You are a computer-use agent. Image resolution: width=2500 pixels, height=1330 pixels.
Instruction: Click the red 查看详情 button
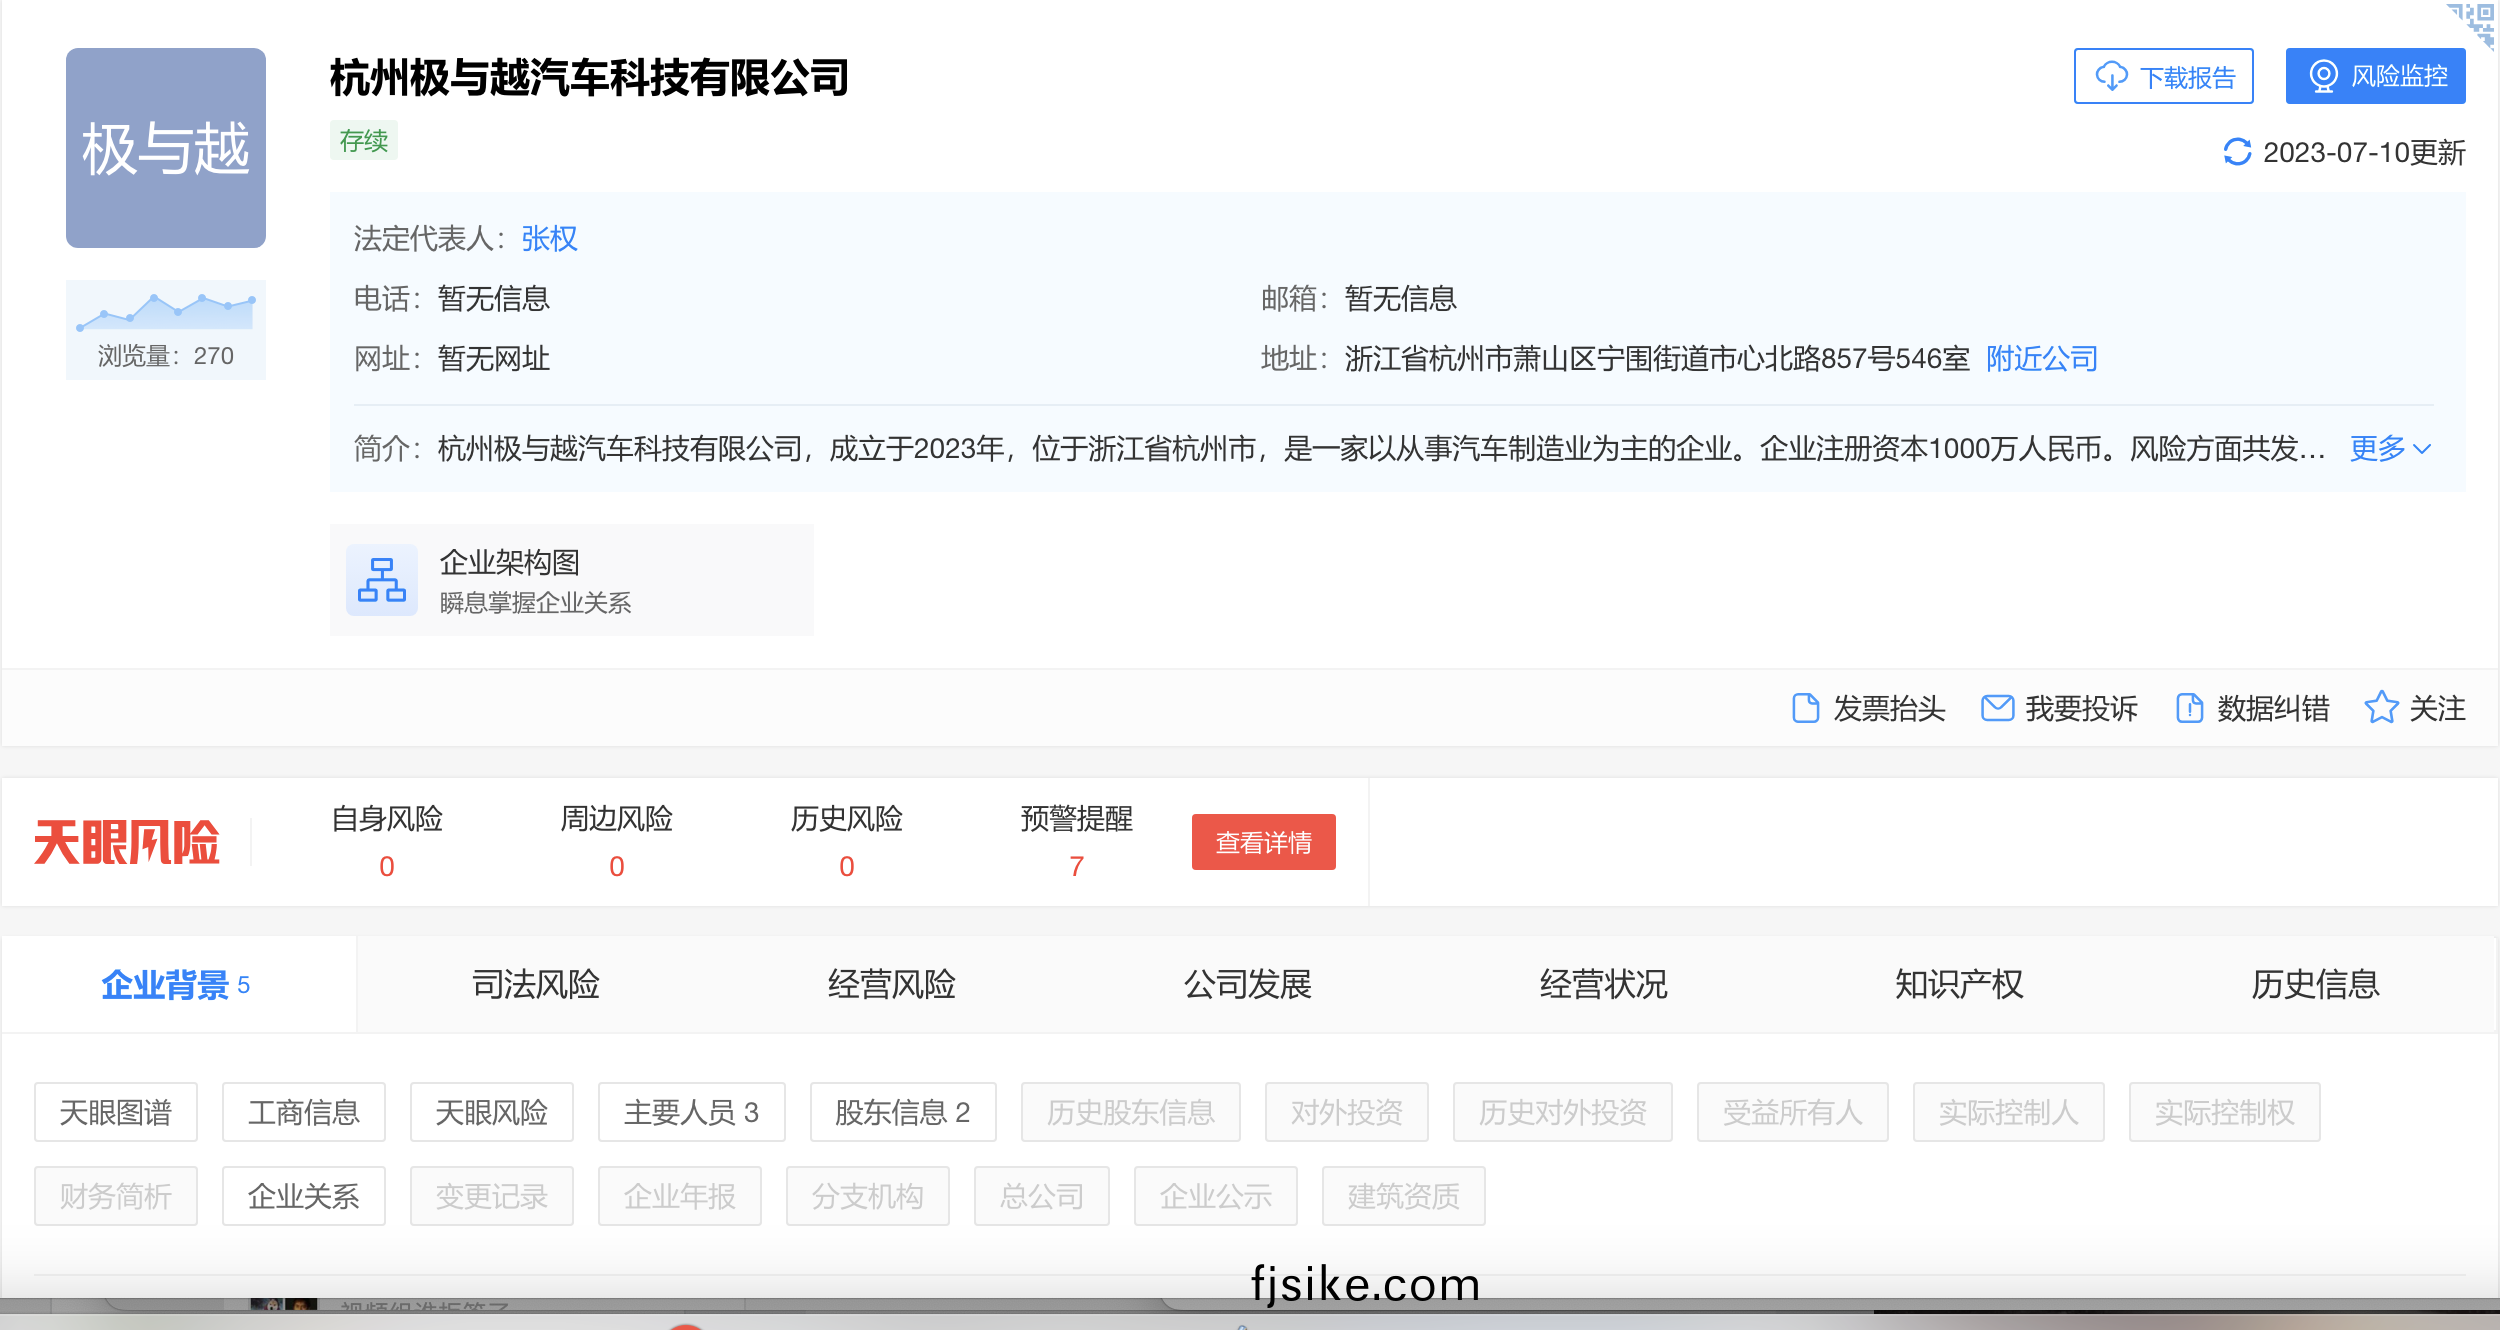click(1263, 842)
